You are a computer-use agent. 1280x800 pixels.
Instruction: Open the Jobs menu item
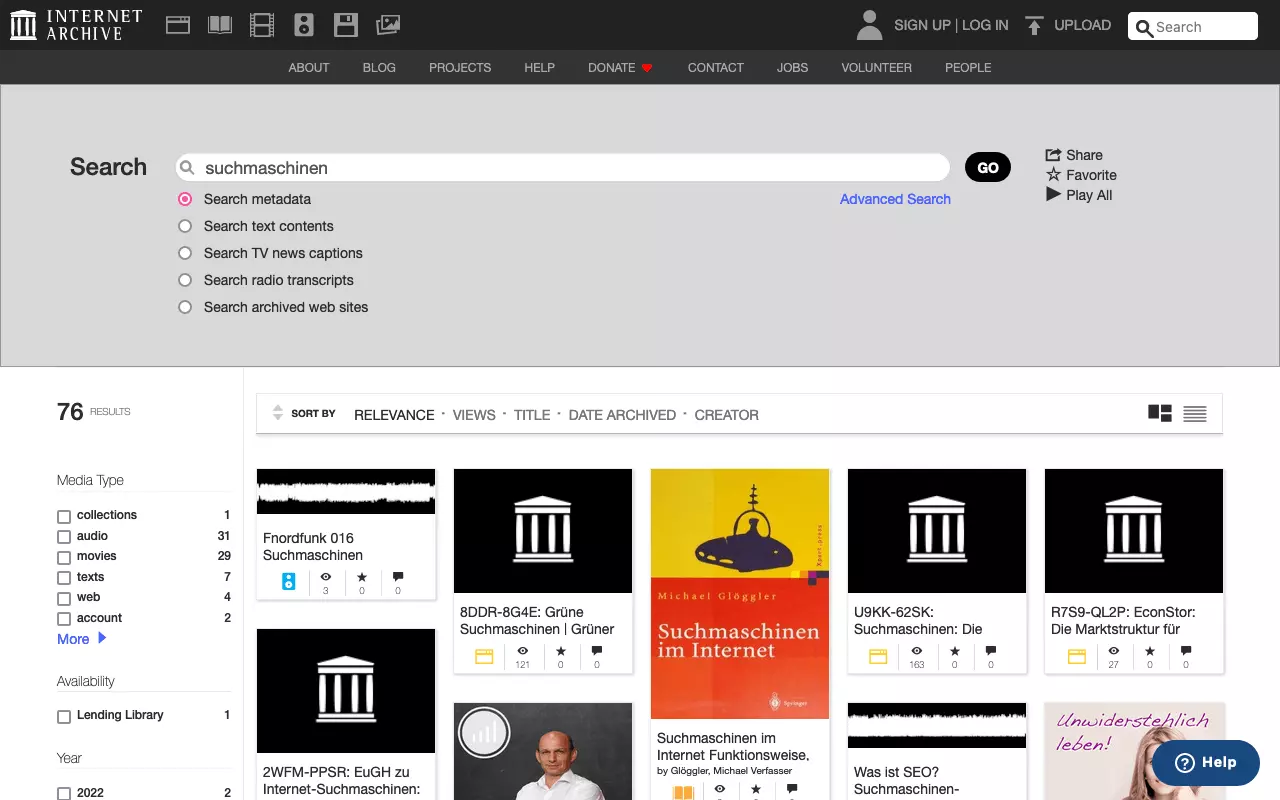[793, 68]
